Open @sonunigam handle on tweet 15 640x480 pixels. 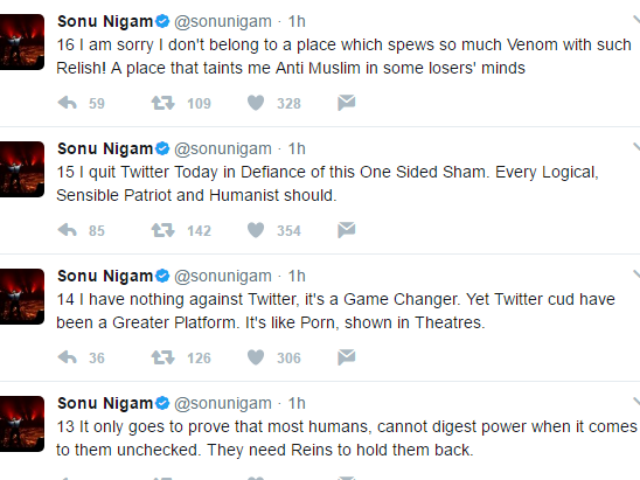click(223, 149)
